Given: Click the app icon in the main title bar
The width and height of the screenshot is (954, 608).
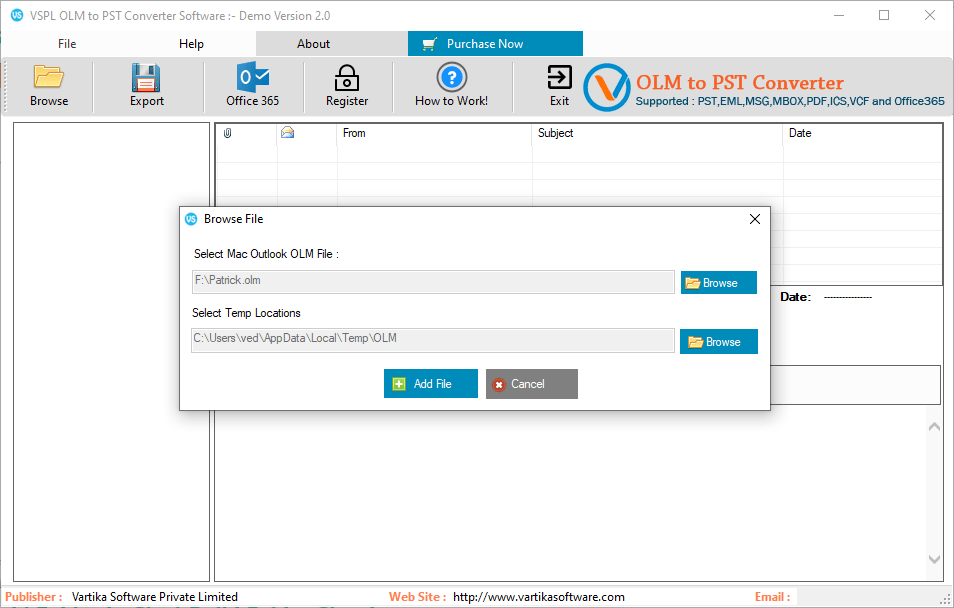Looking at the screenshot, I should tap(17, 15).
